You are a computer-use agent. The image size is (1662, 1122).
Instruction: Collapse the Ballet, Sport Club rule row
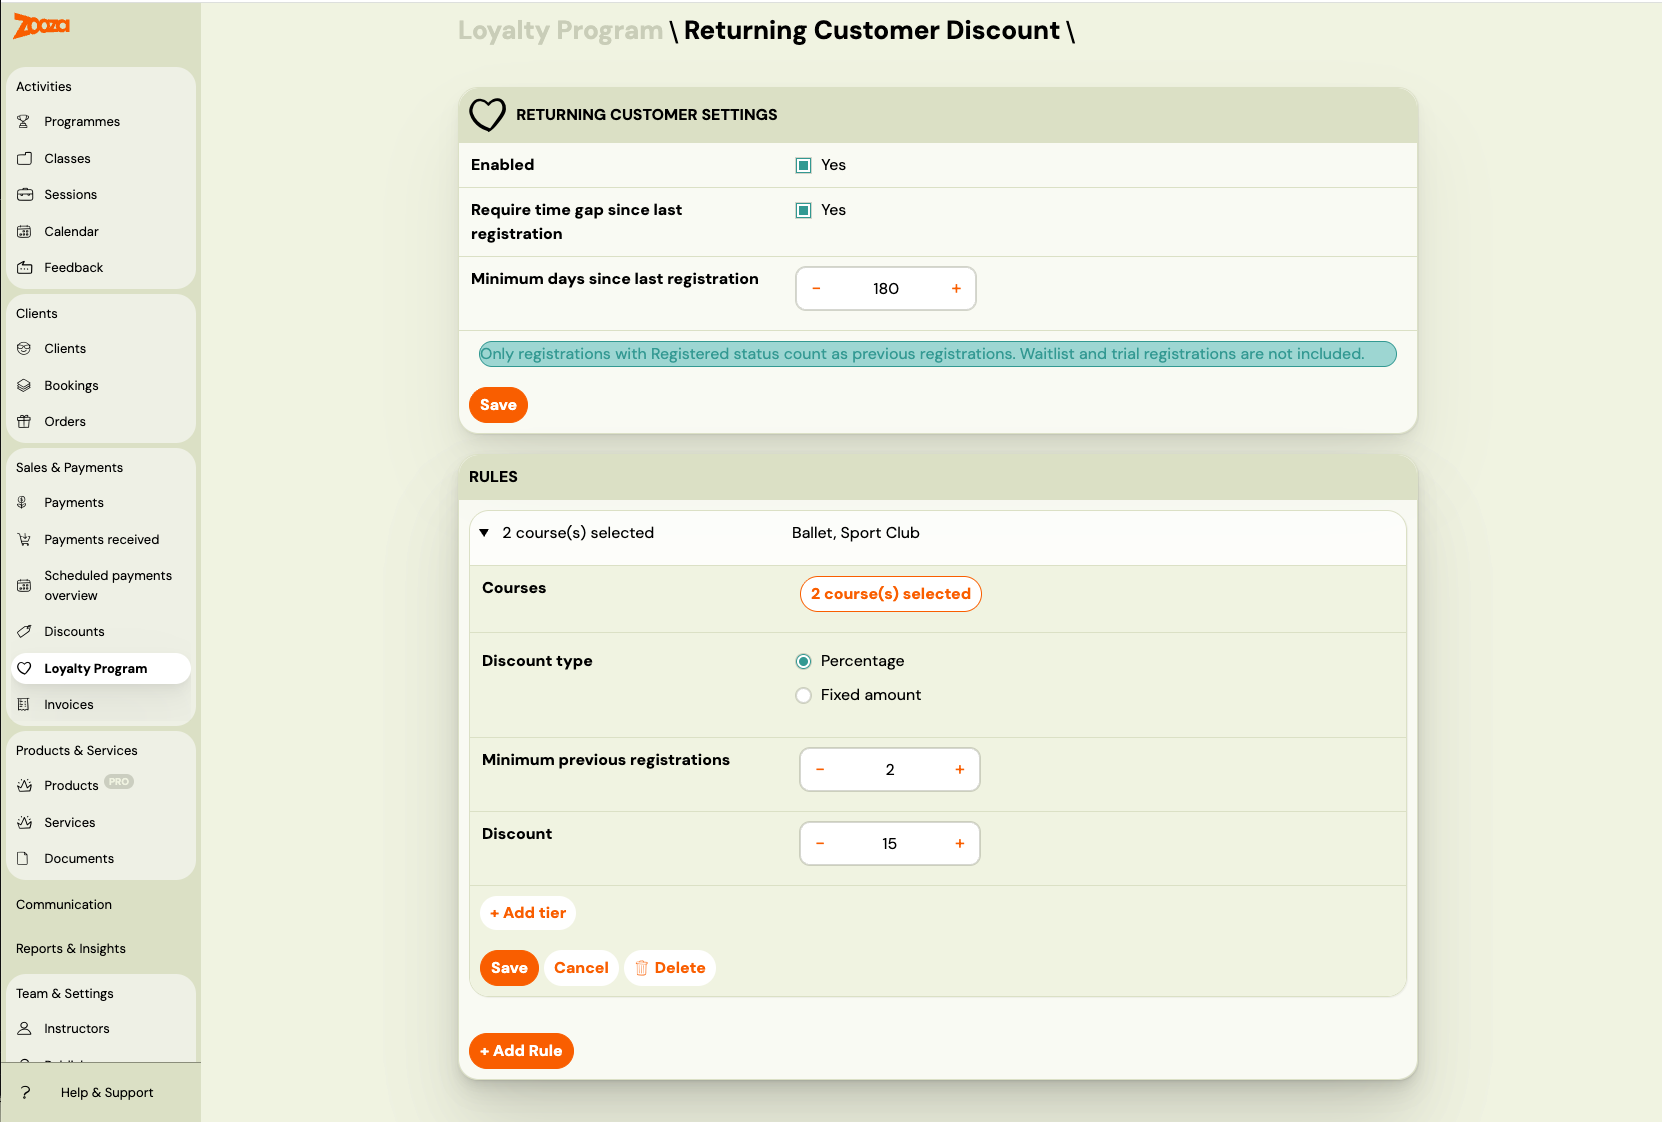pos(484,533)
